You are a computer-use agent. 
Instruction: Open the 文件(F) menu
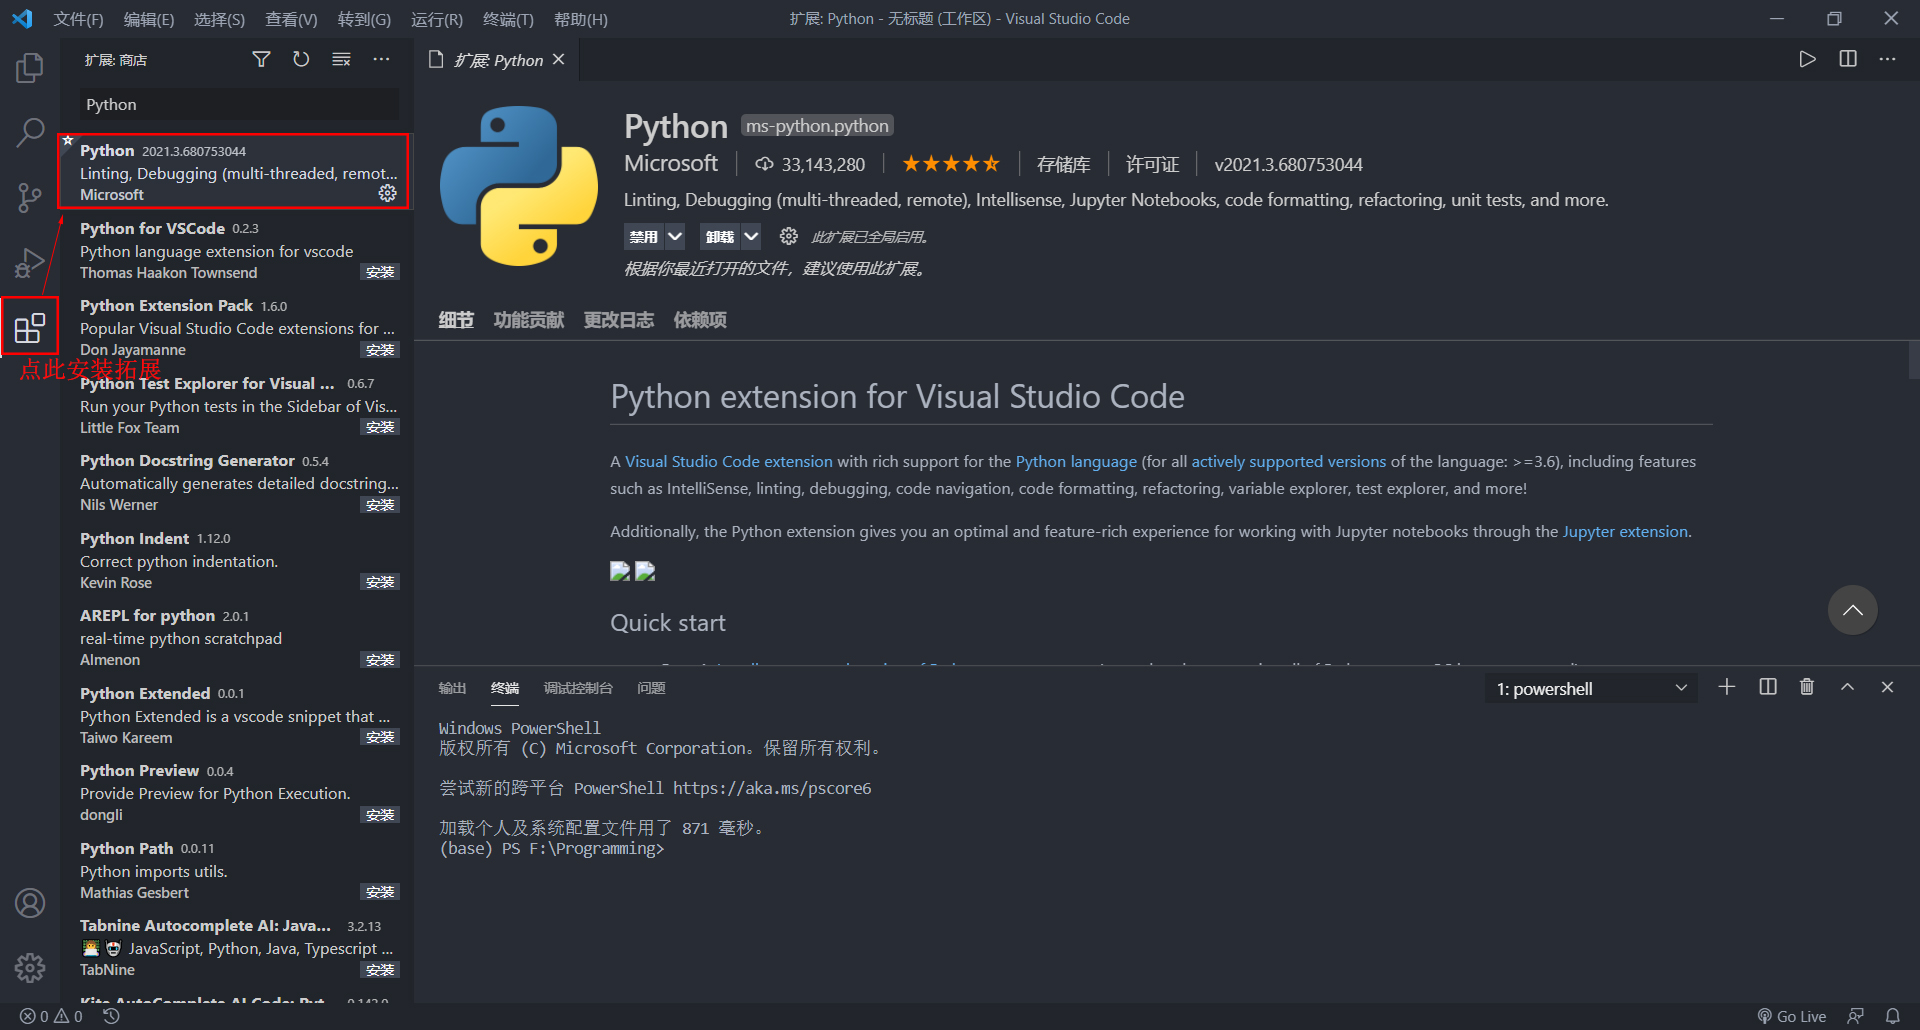click(78, 19)
